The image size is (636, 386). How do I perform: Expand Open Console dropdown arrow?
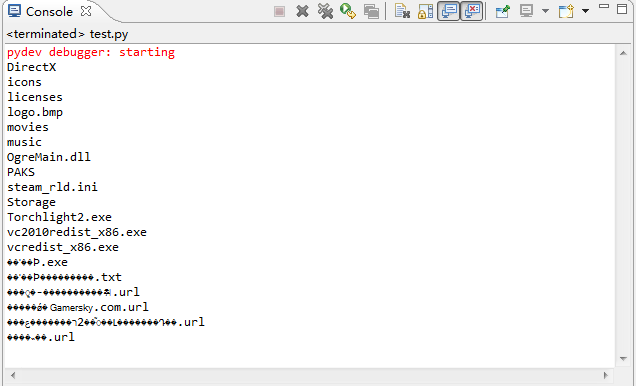click(x=585, y=11)
